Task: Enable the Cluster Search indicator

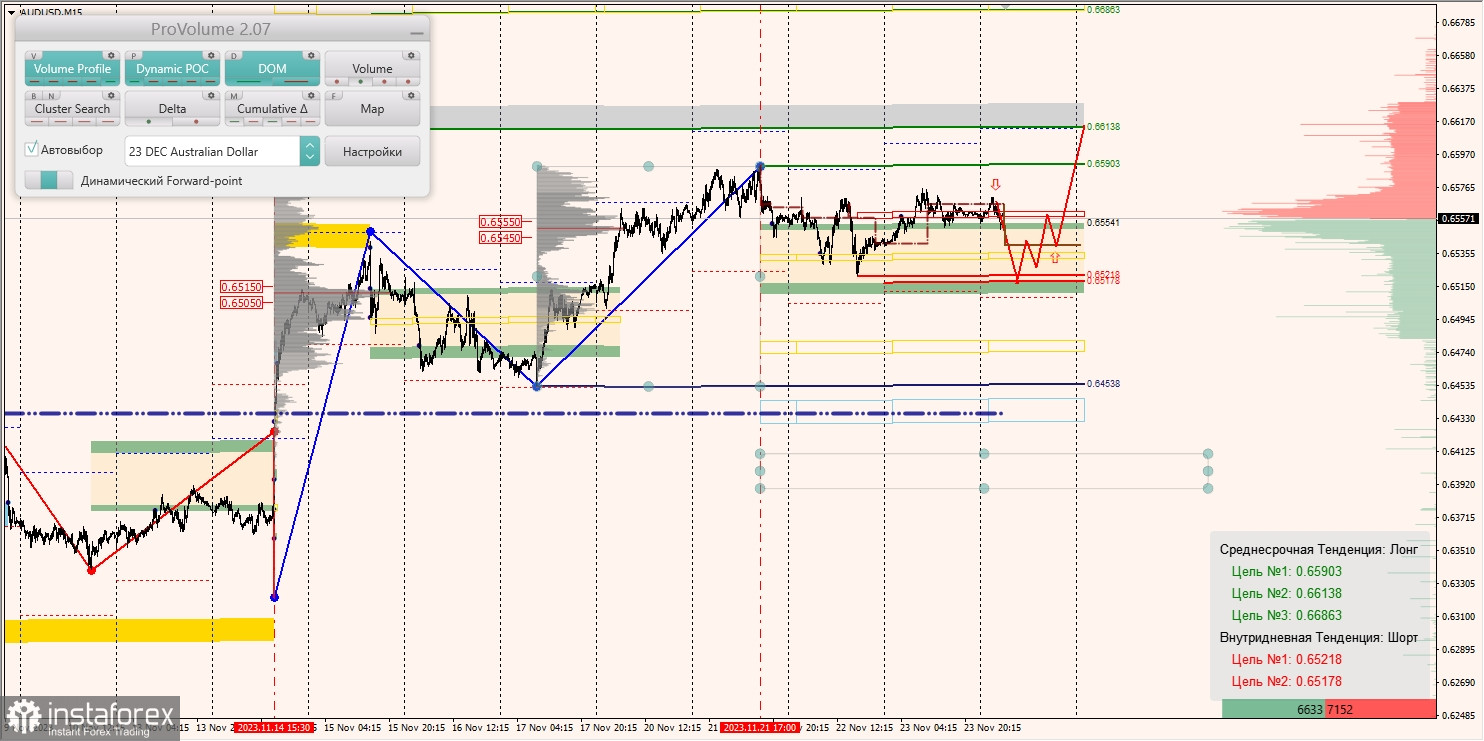Action: pyautogui.click(x=72, y=108)
